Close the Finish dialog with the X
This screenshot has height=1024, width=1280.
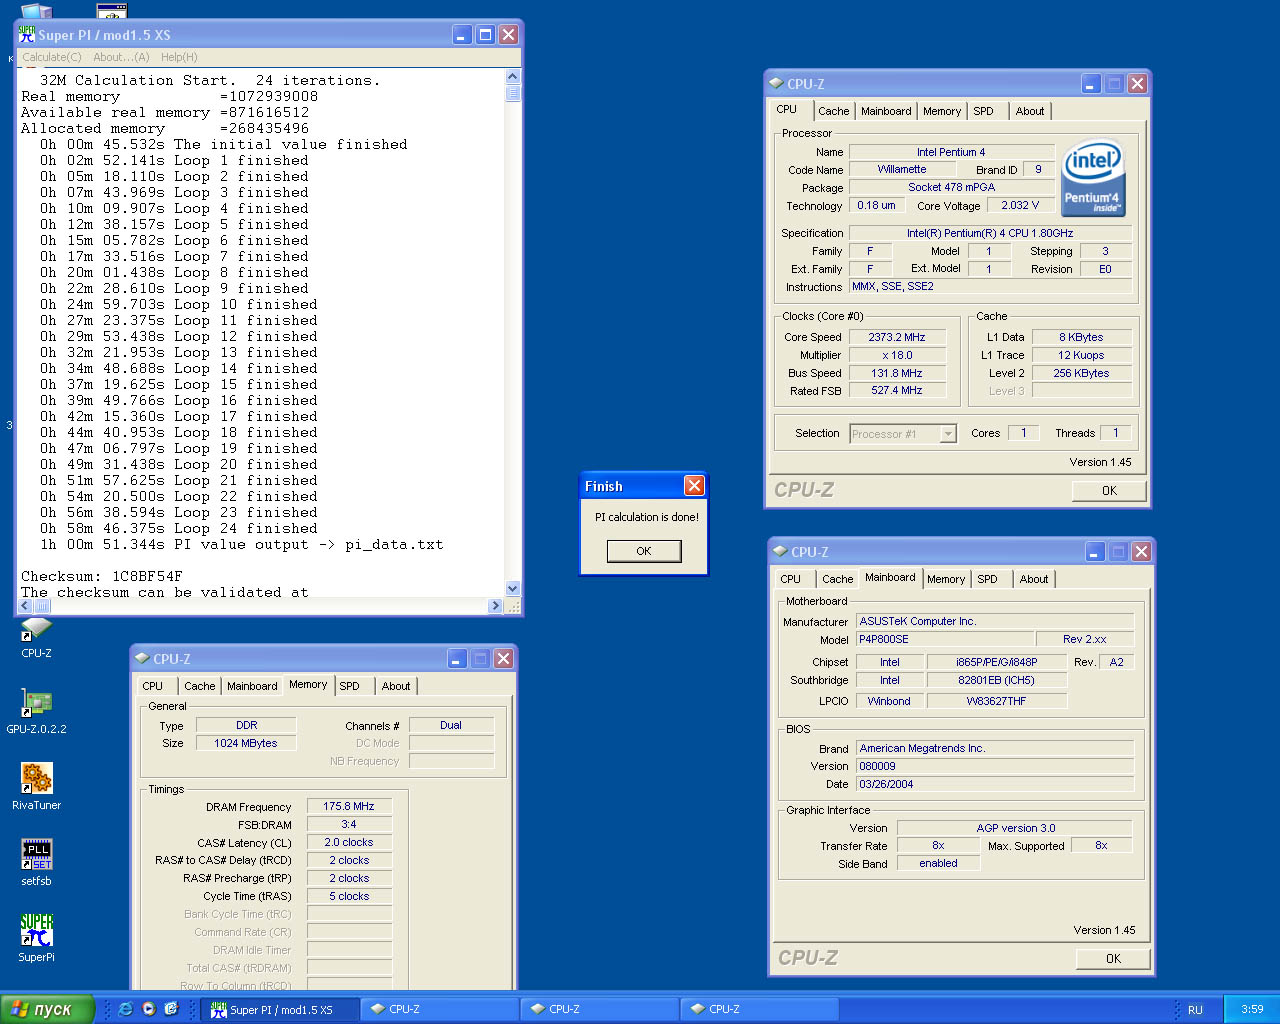[x=694, y=485]
